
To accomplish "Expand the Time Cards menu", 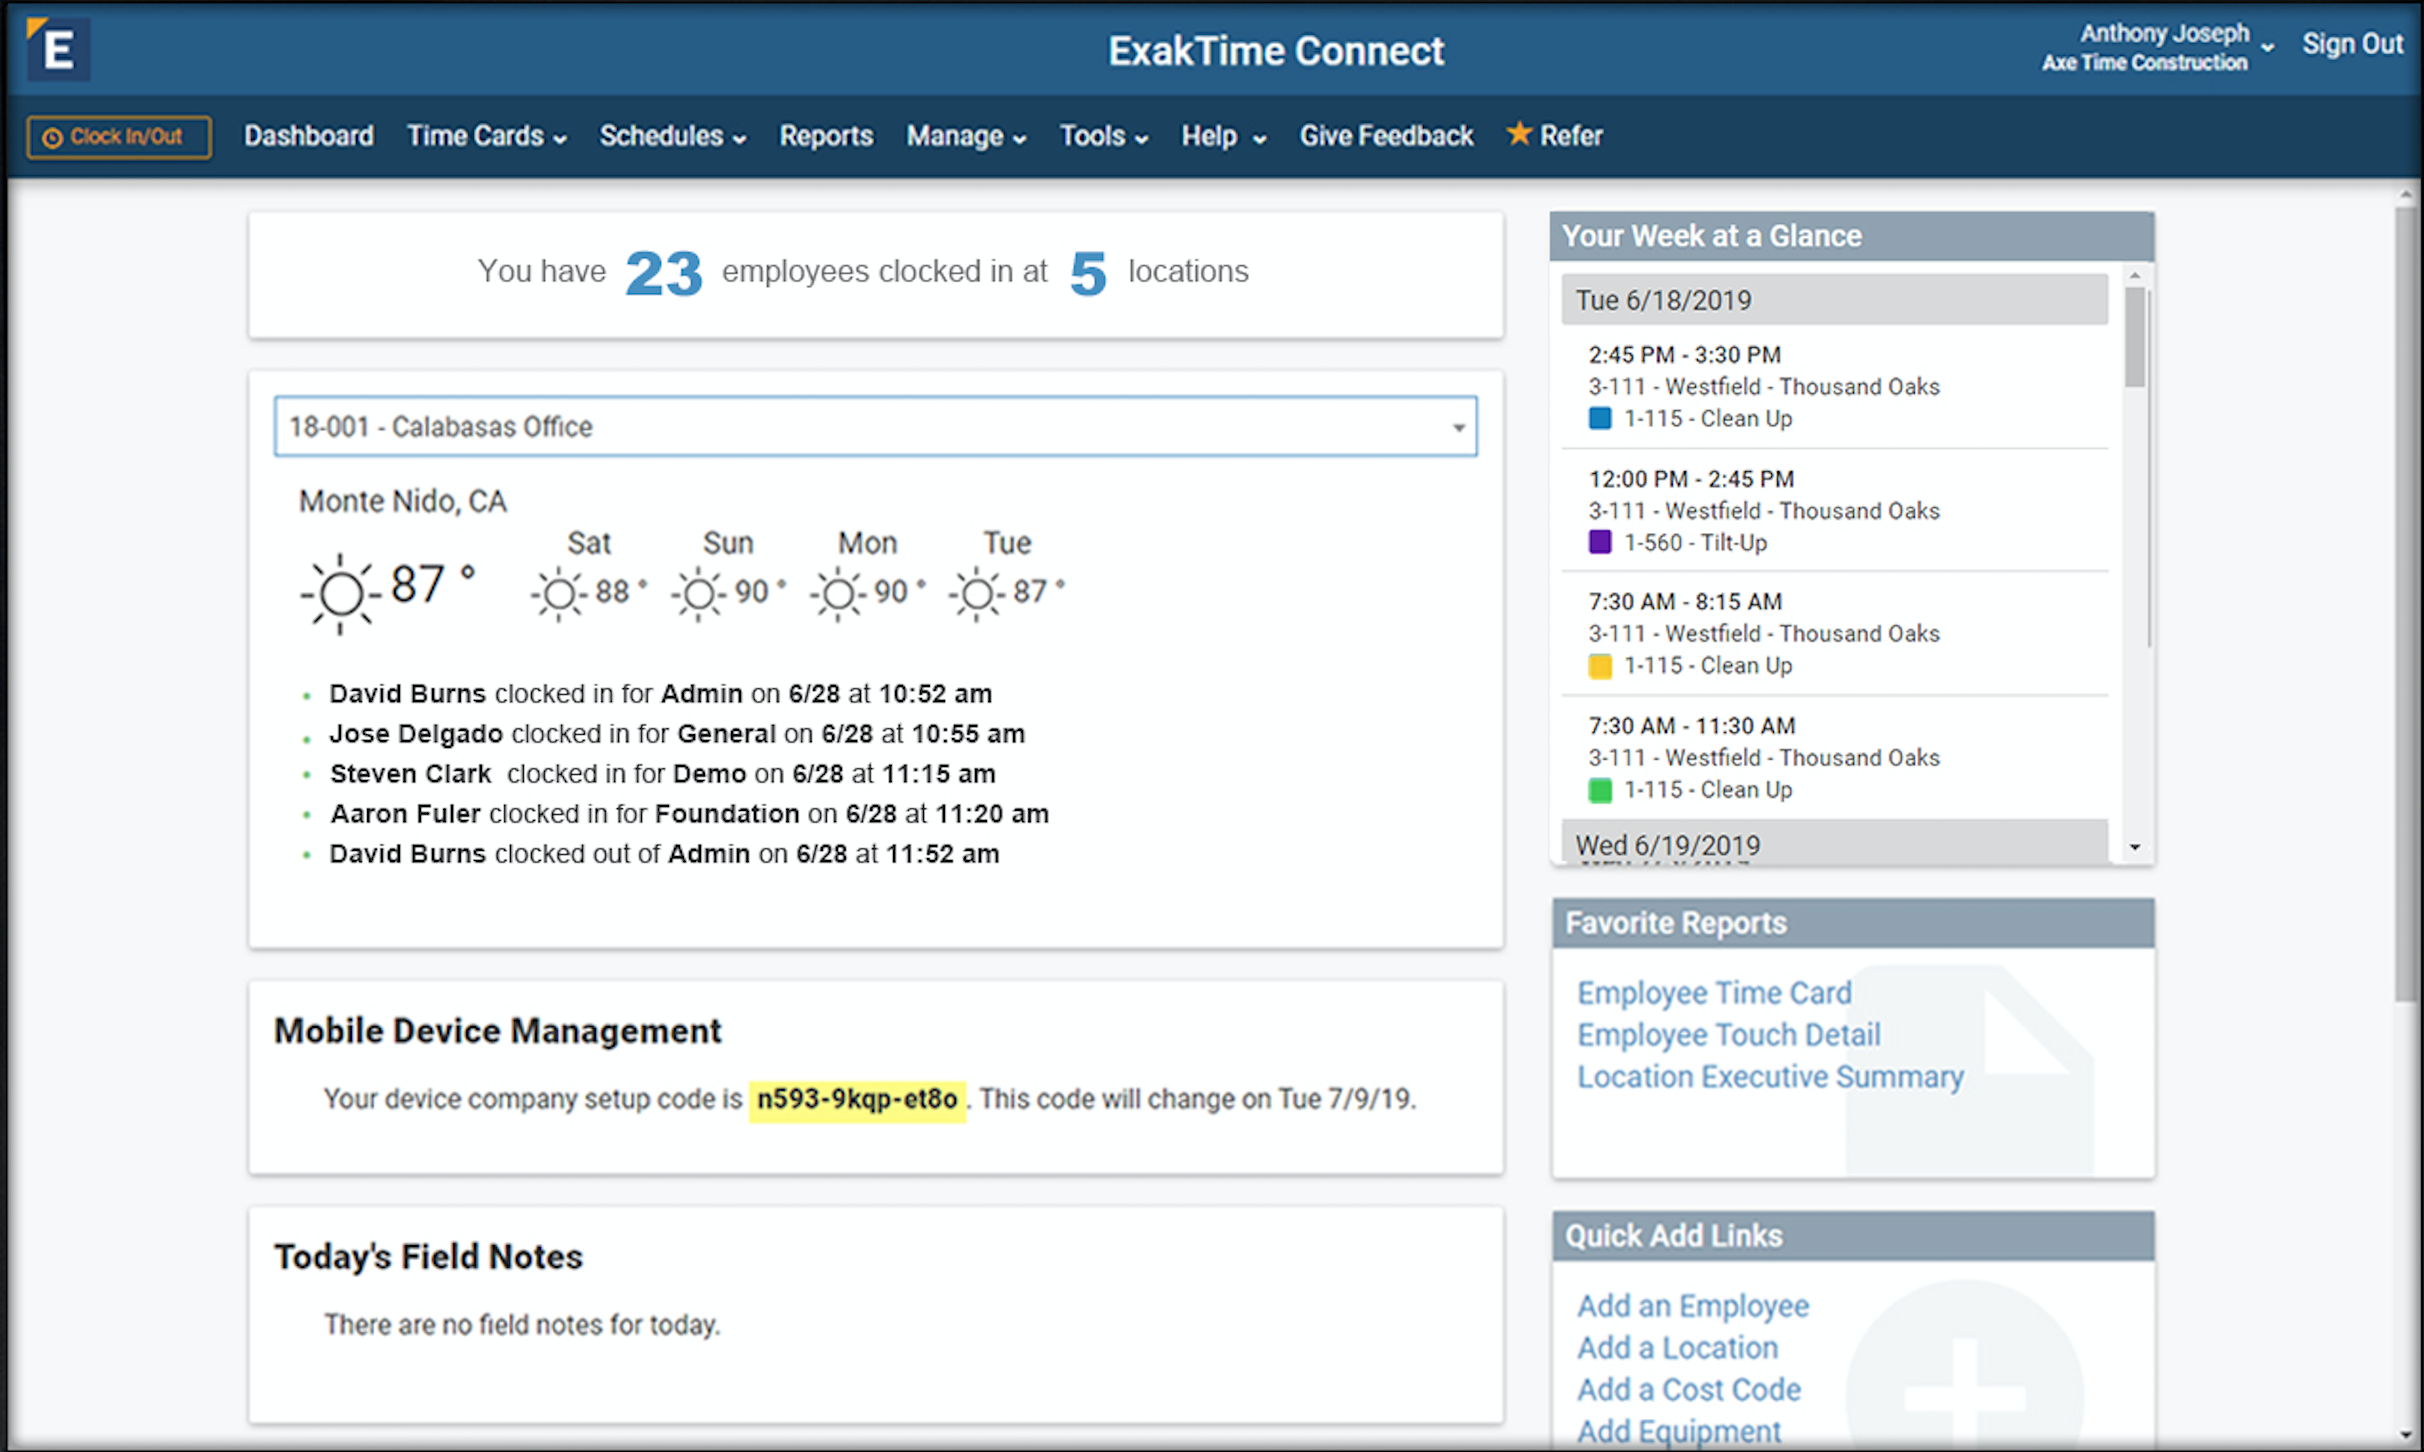I will pos(486,136).
